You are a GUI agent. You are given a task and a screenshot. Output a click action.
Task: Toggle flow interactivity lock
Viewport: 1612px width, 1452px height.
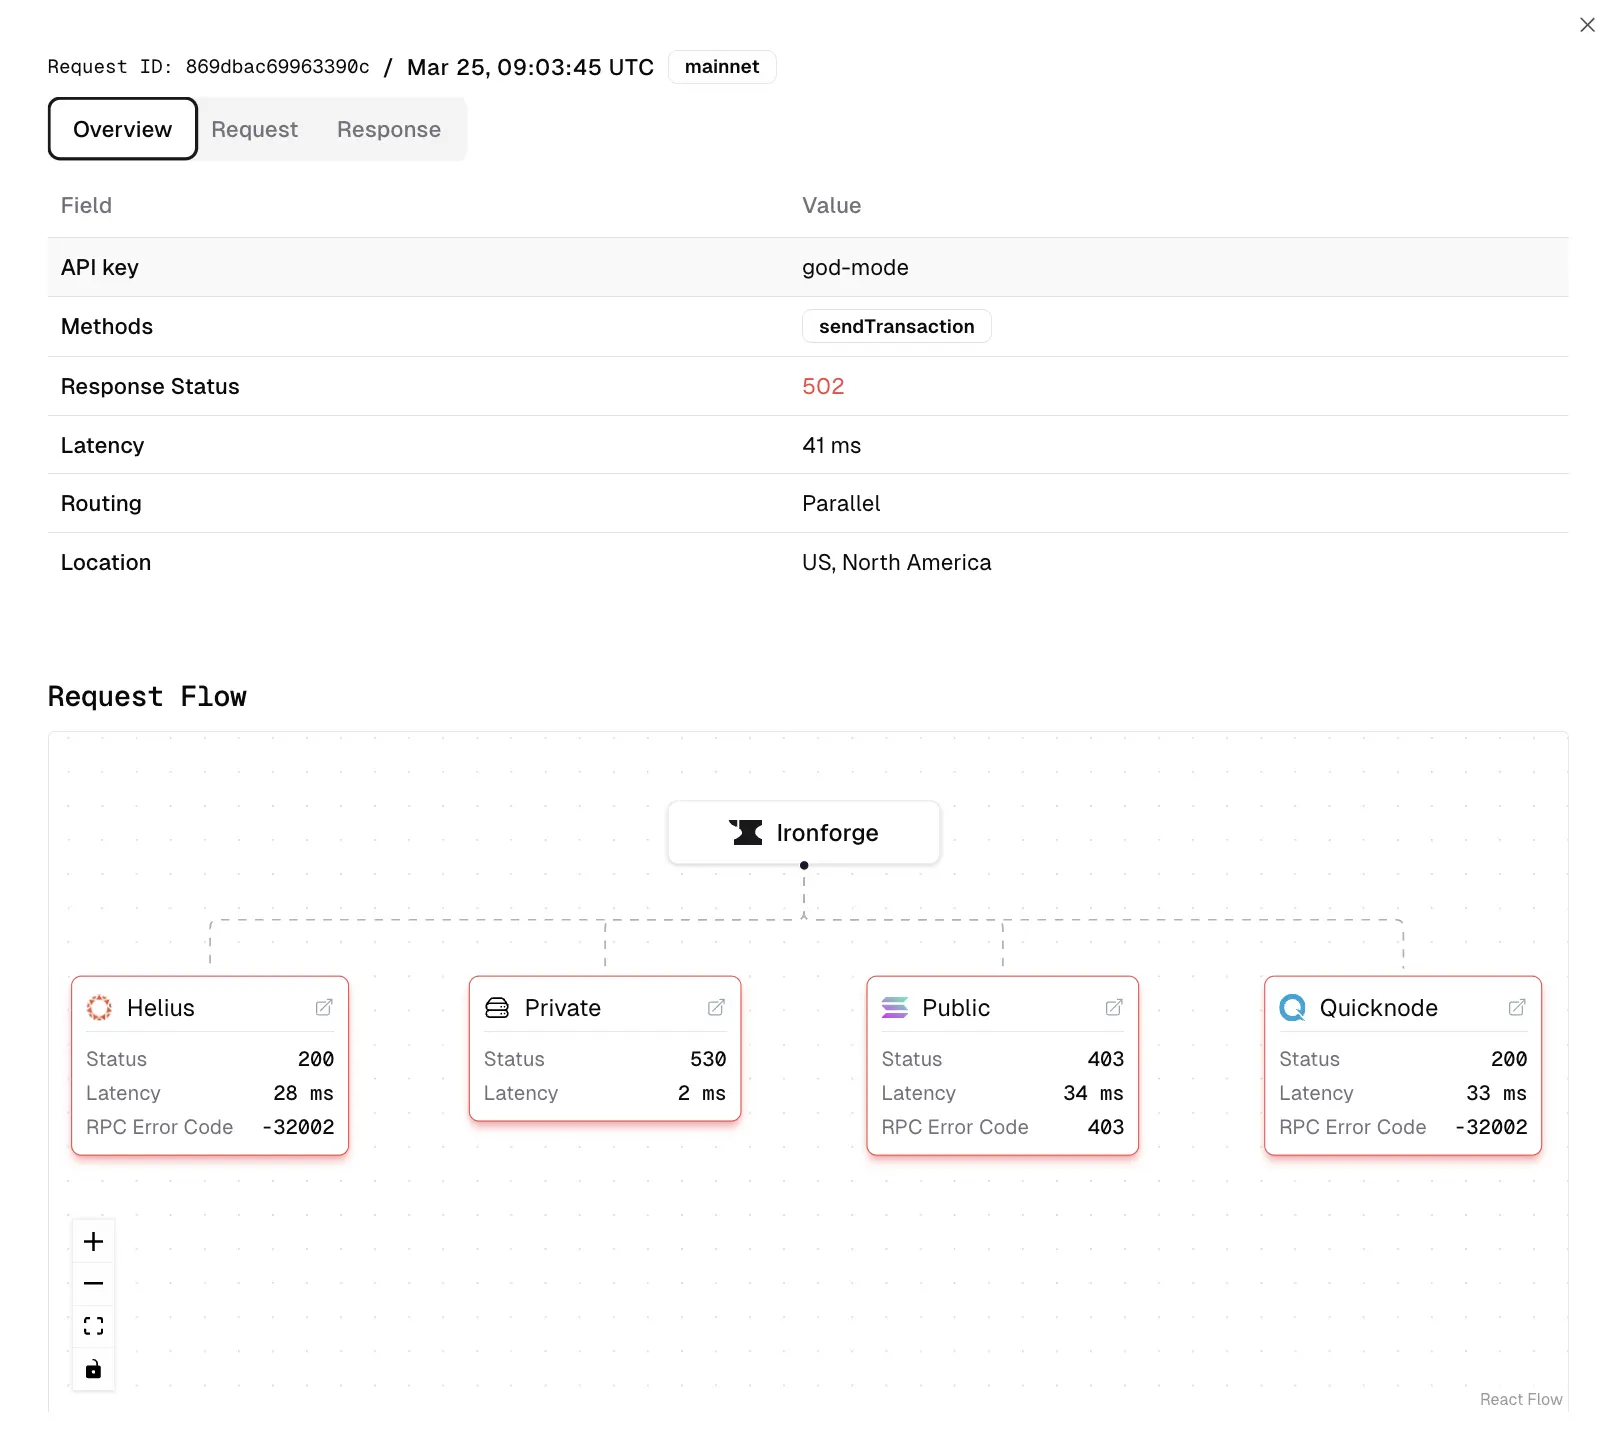click(x=94, y=1369)
